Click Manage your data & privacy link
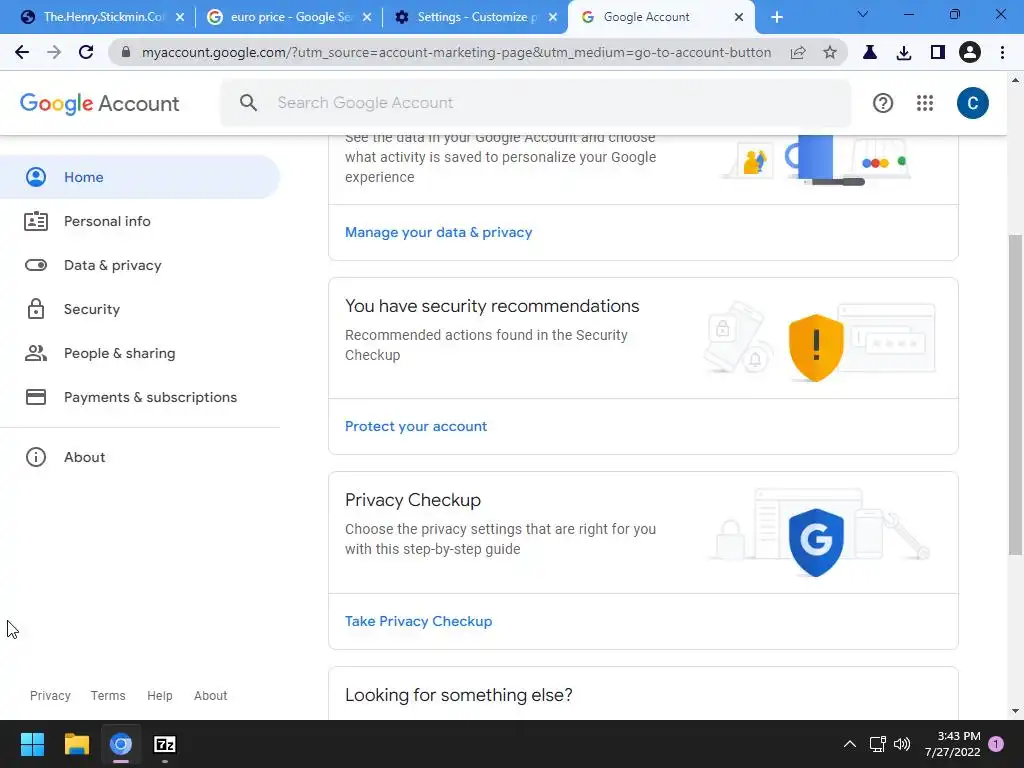Viewport: 1024px width, 768px height. [438, 232]
